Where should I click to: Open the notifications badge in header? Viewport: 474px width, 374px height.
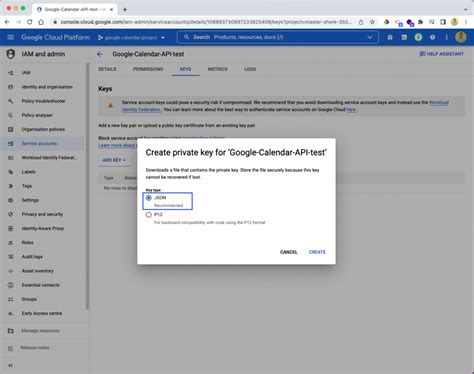[x=418, y=37]
